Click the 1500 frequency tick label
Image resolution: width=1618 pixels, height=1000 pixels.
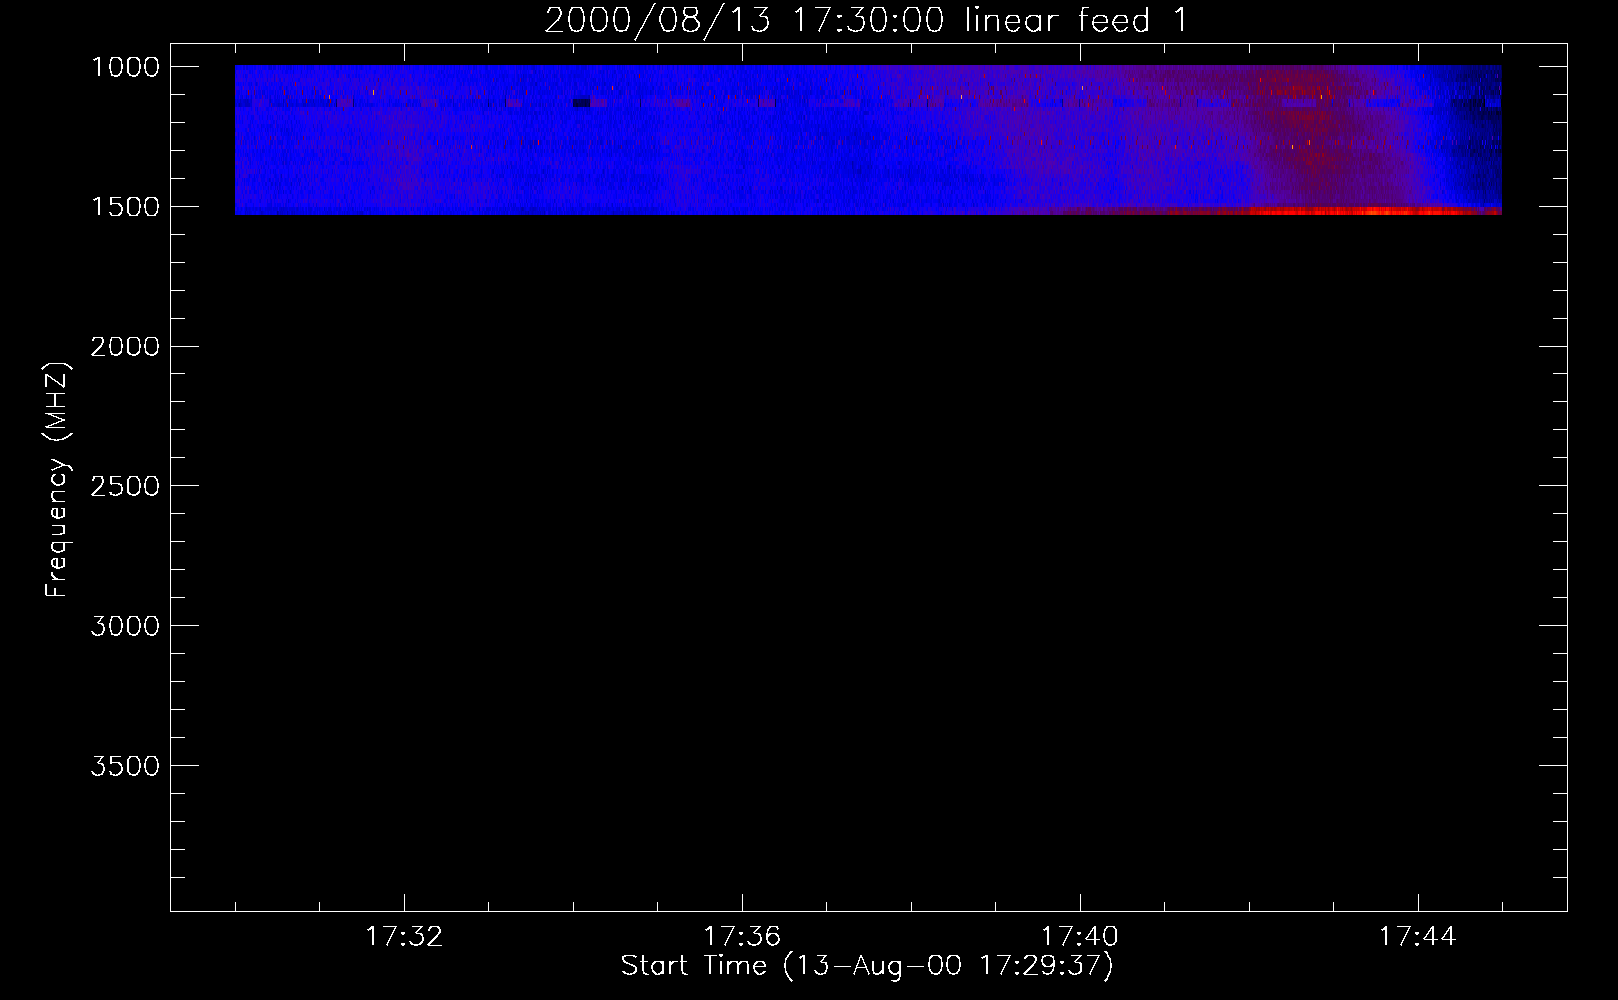[x=125, y=207]
